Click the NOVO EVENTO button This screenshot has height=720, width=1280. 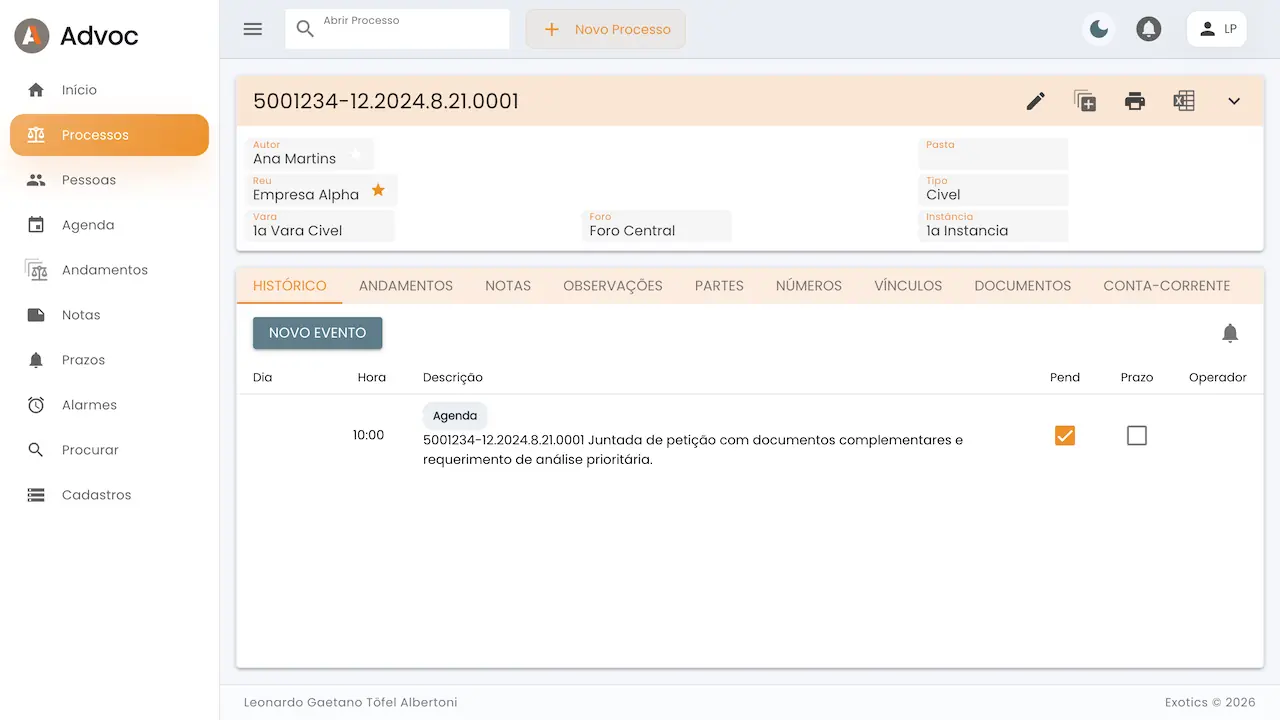tap(318, 333)
